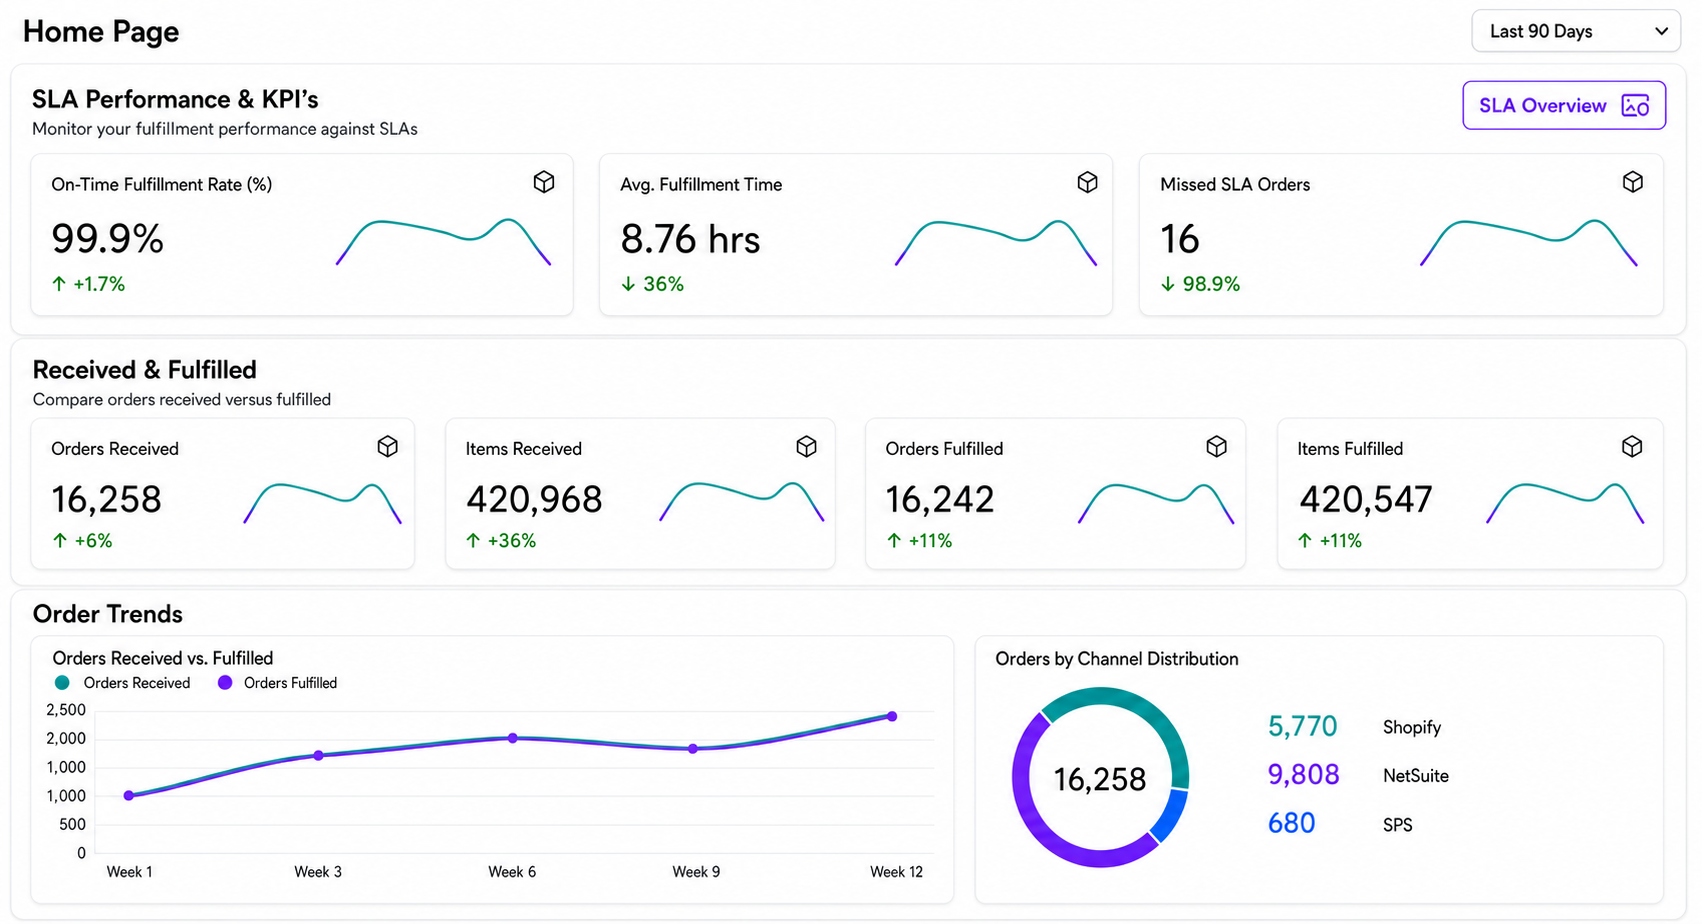Click the cube icon on Avg. Fulfillment Time card

tap(1088, 182)
